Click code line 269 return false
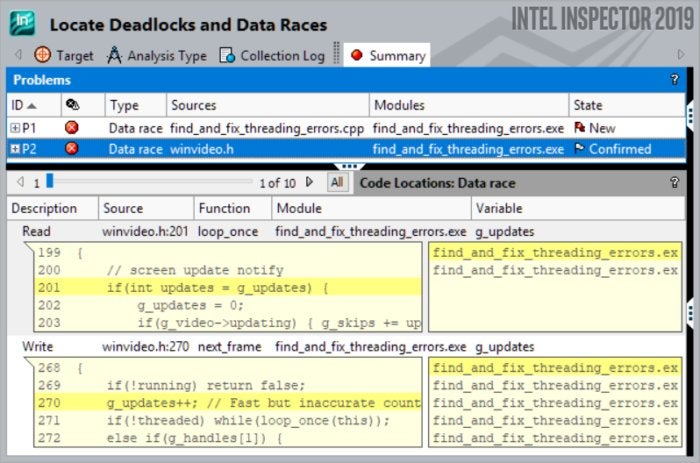Image resolution: width=700 pixels, height=463 pixels. click(x=228, y=385)
